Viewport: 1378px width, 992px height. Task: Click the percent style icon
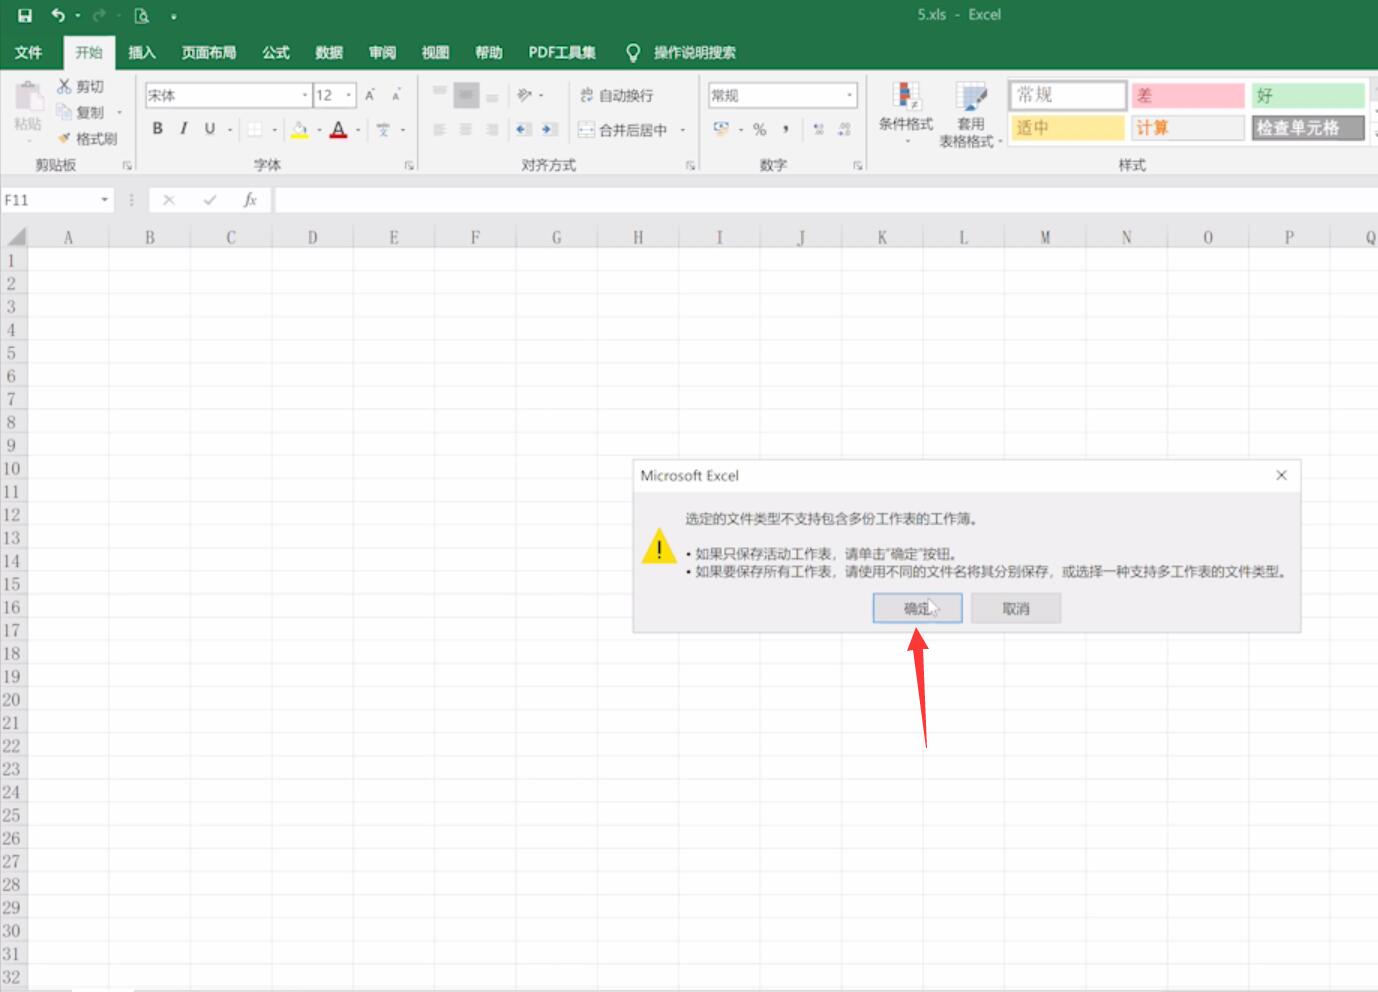point(760,129)
